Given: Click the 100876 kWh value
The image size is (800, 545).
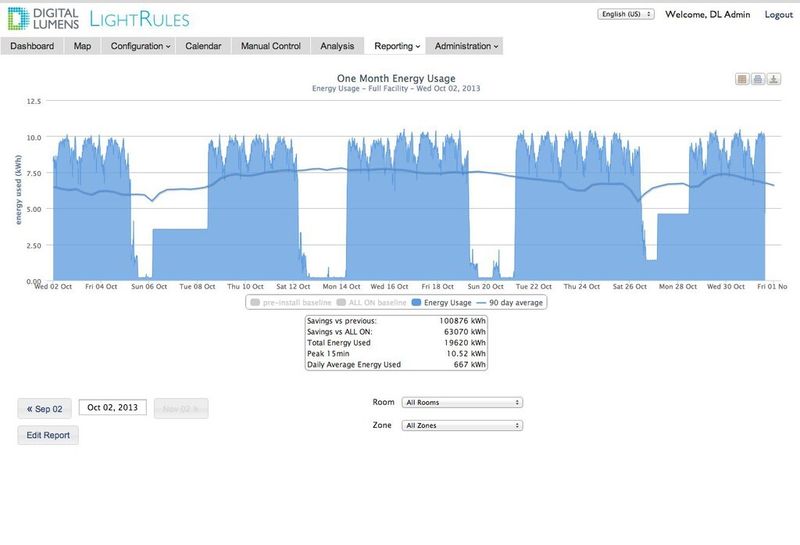Looking at the screenshot, I should click(462, 321).
